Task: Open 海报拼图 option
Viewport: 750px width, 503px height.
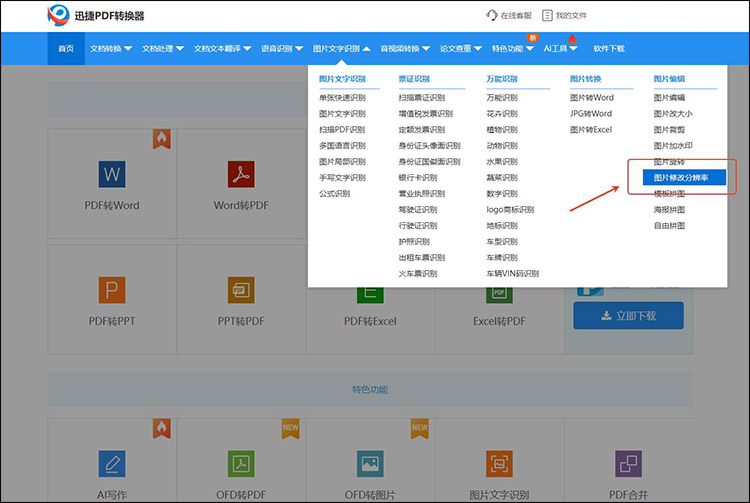Action: [x=669, y=209]
